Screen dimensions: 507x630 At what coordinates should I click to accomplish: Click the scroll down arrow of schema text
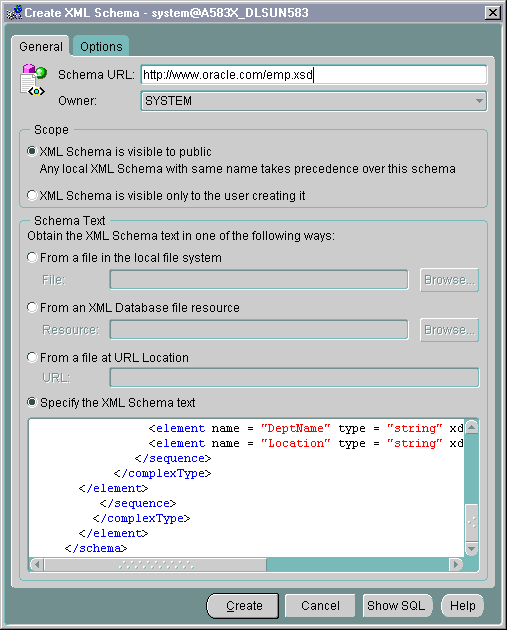[472, 548]
